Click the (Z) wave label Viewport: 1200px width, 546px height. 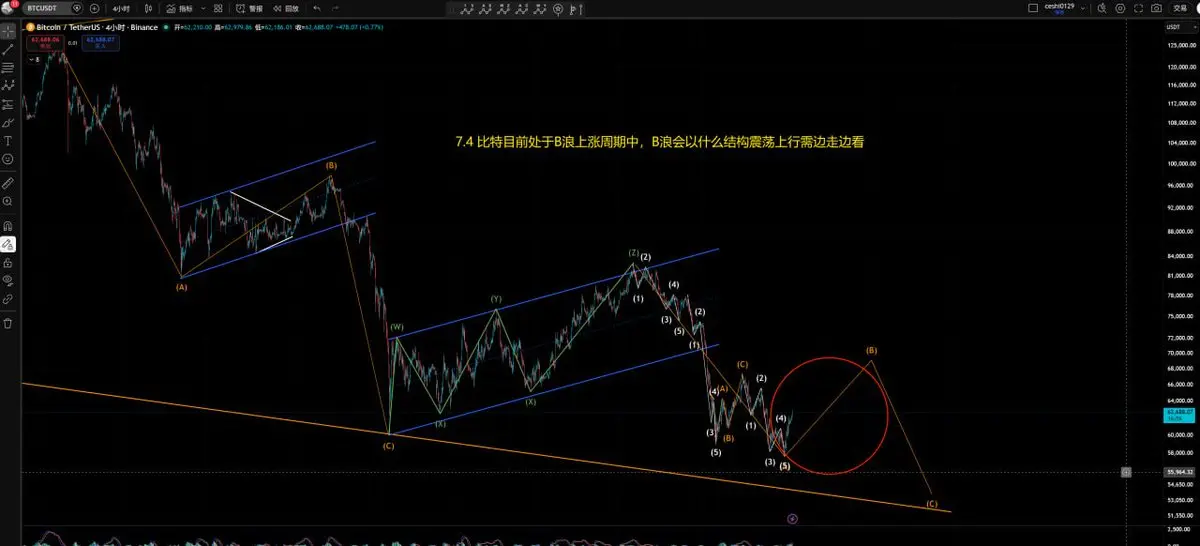(x=634, y=253)
